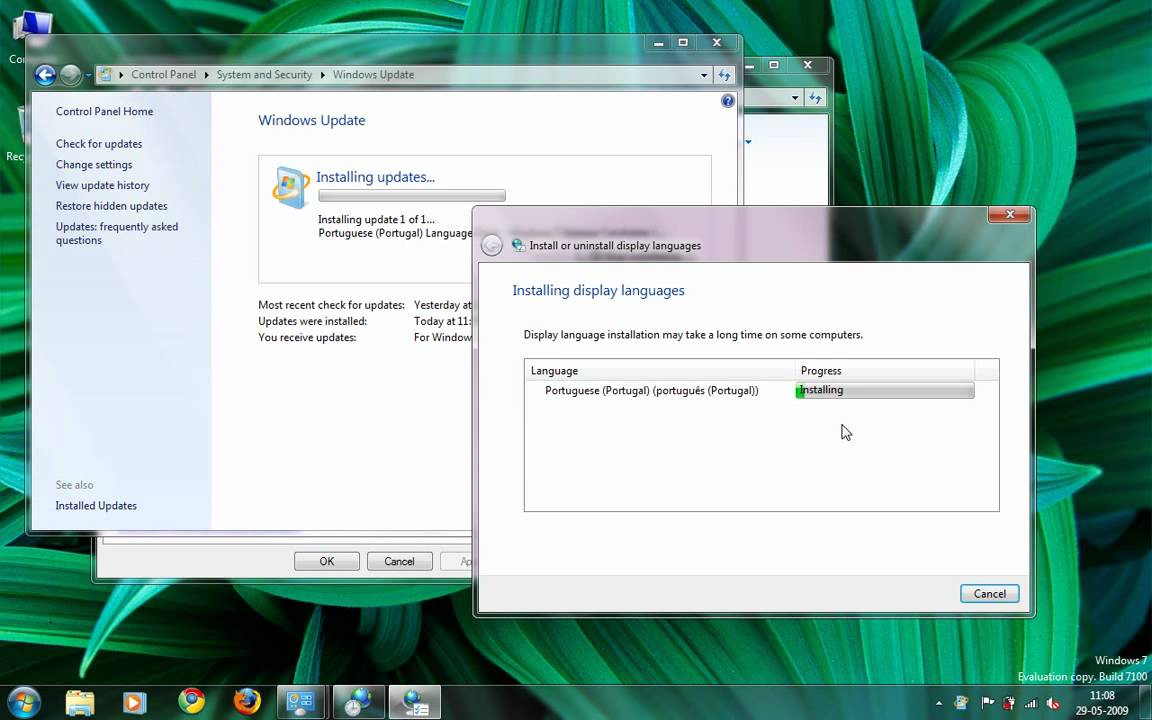Click the power plug tray icon
This screenshot has height=720, width=1152.
[1009, 703]
